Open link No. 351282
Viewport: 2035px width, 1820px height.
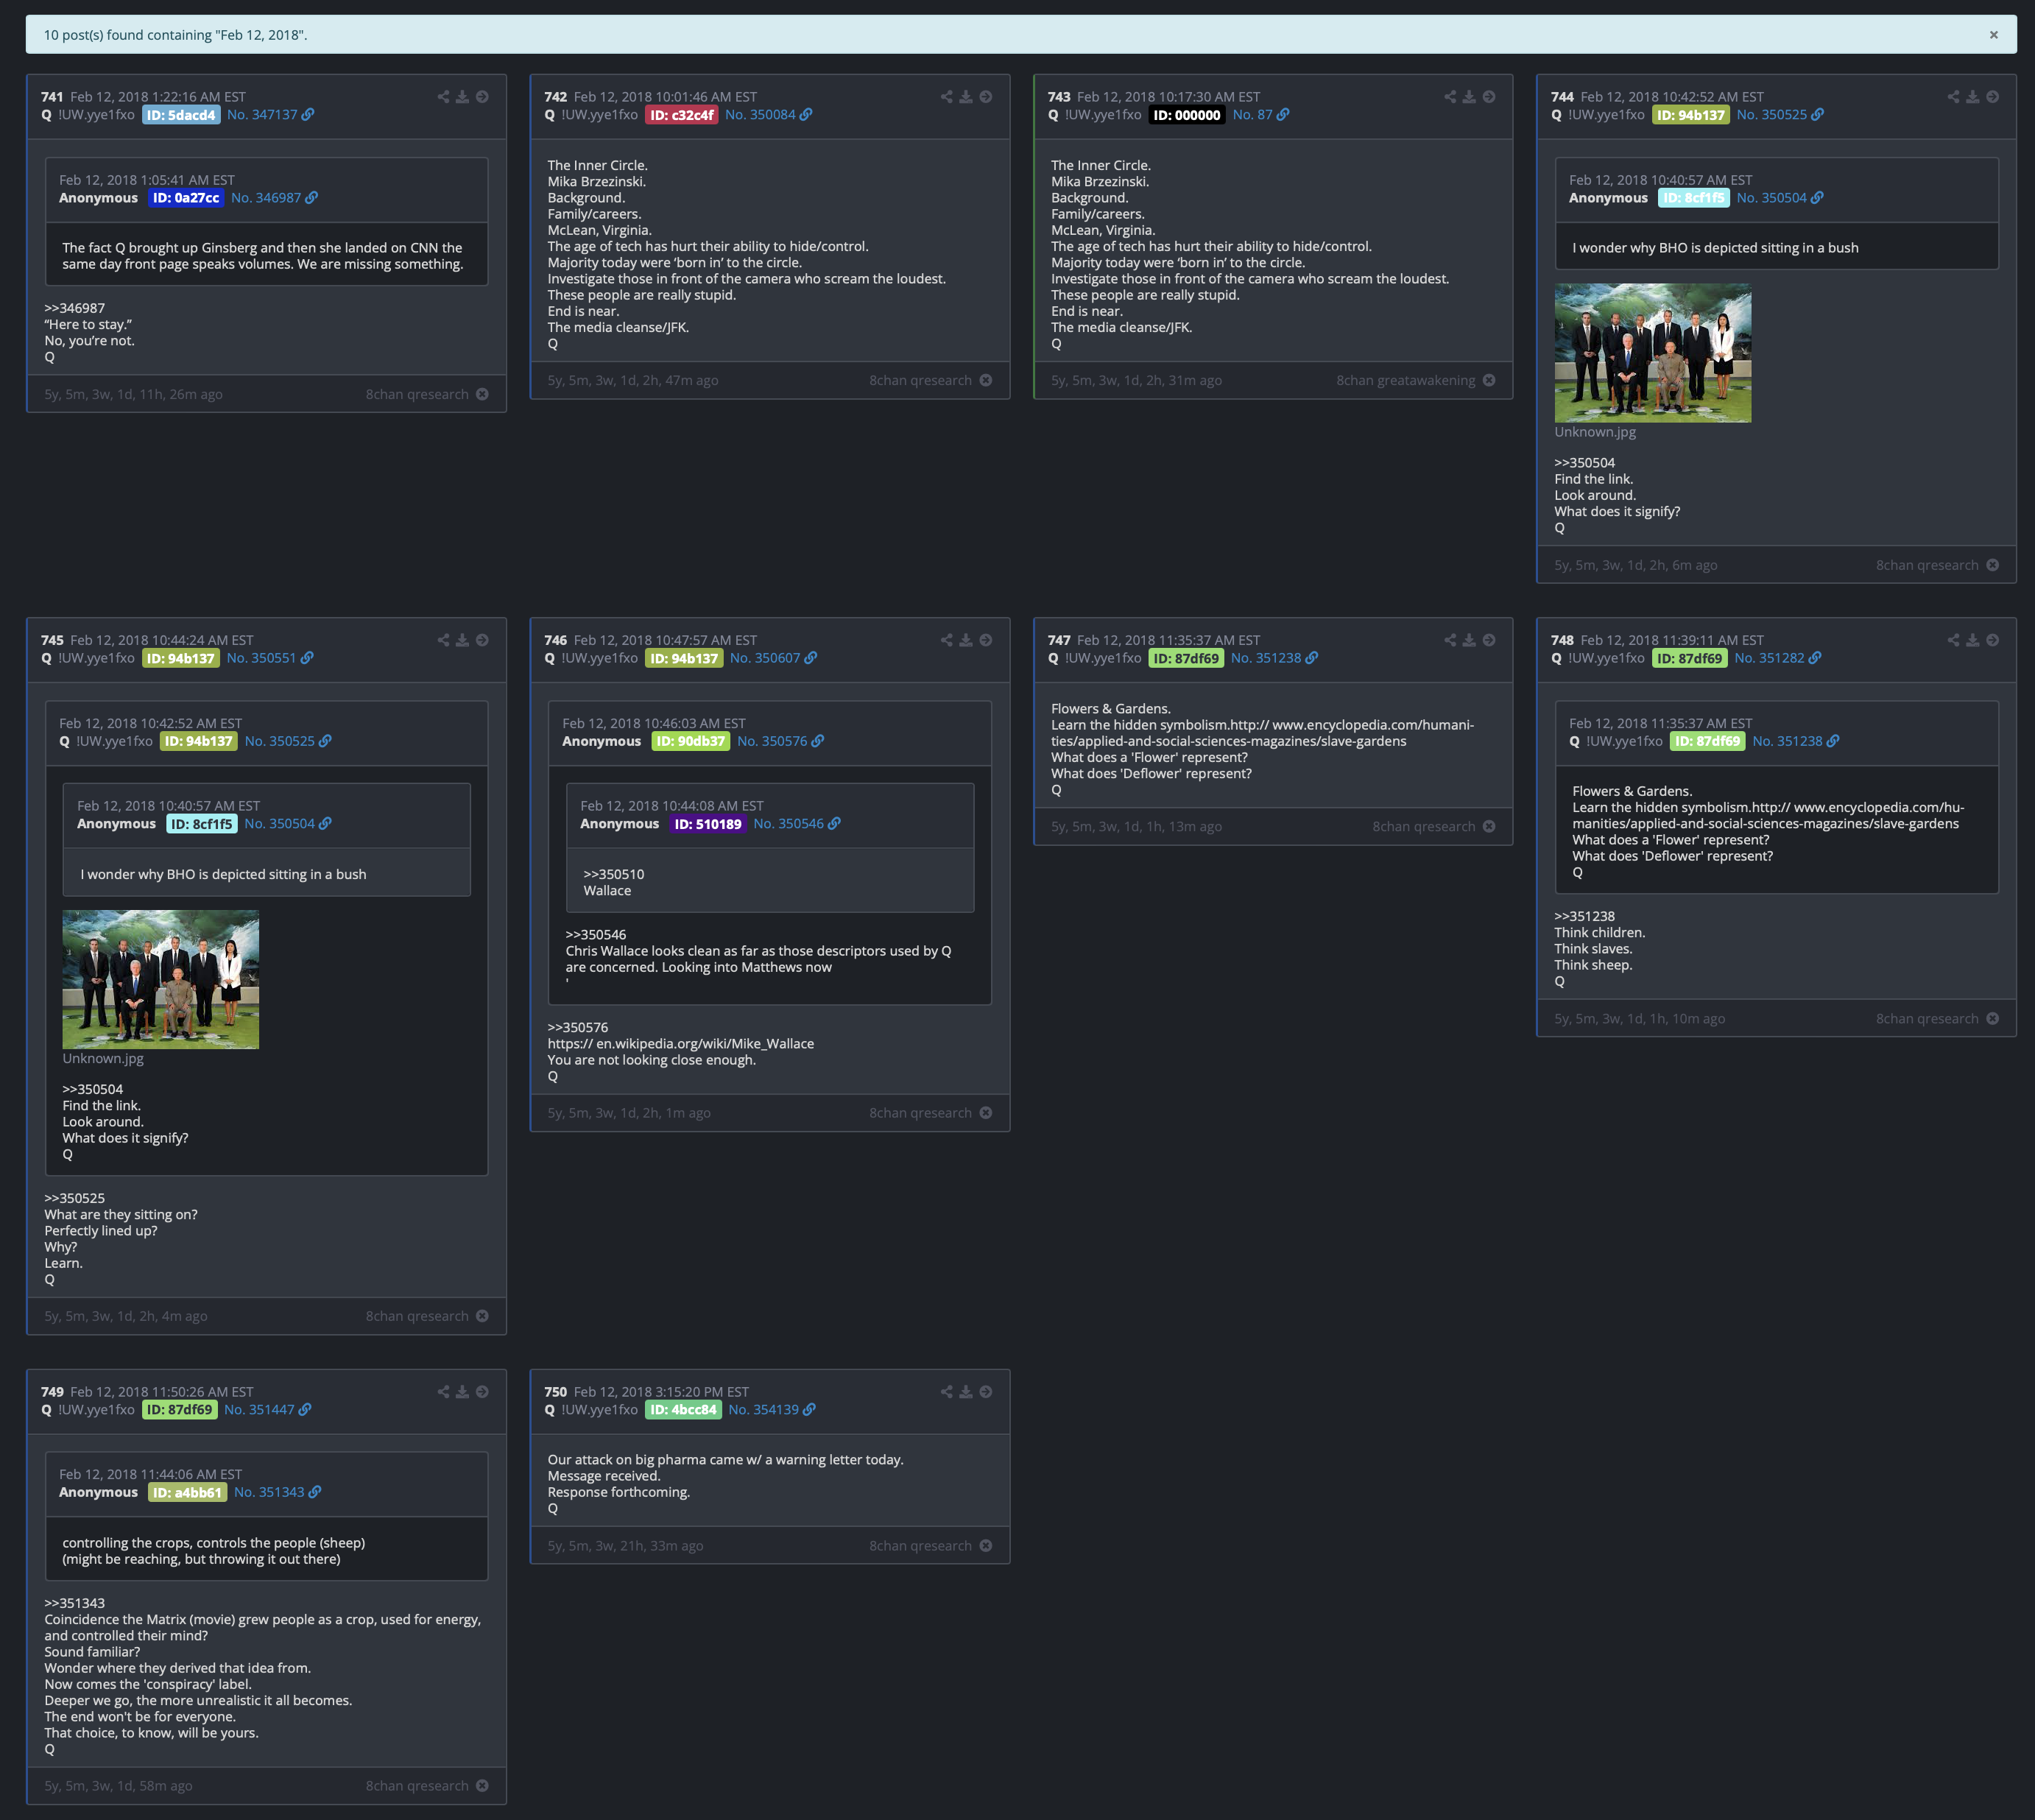click(1777, 658)
